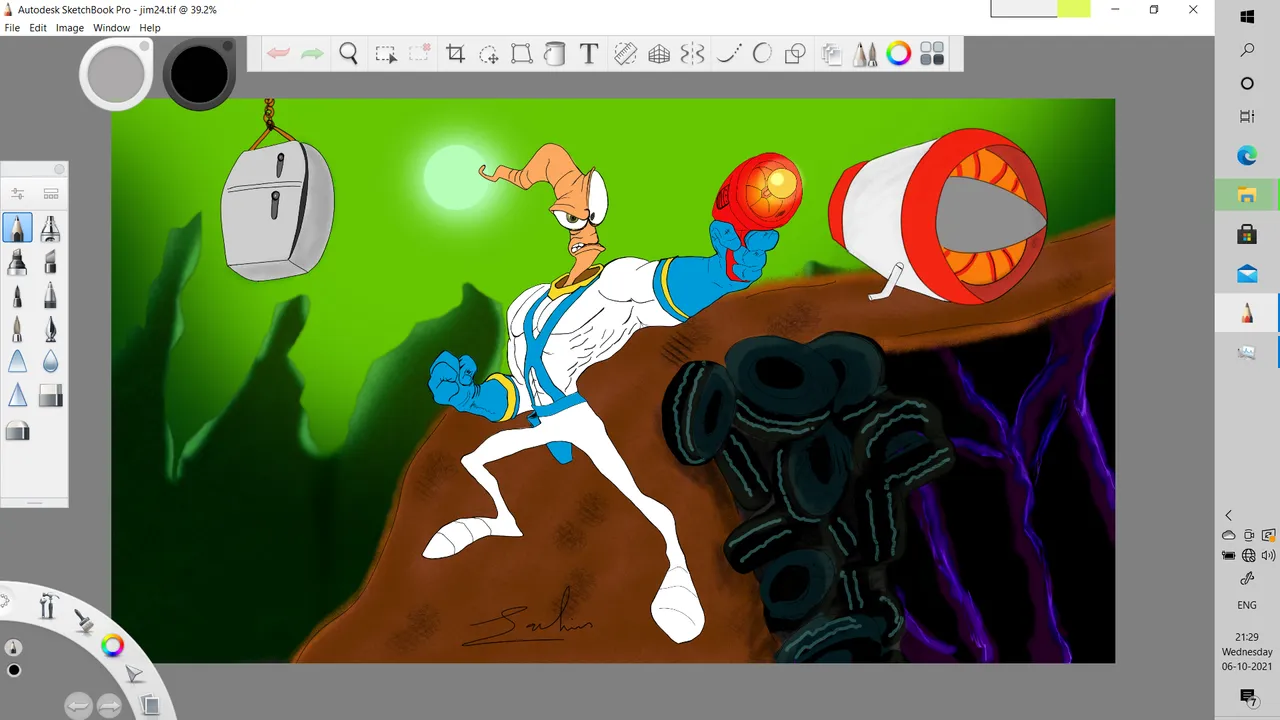Click the Deselect icon with red cross

(420, 54)
